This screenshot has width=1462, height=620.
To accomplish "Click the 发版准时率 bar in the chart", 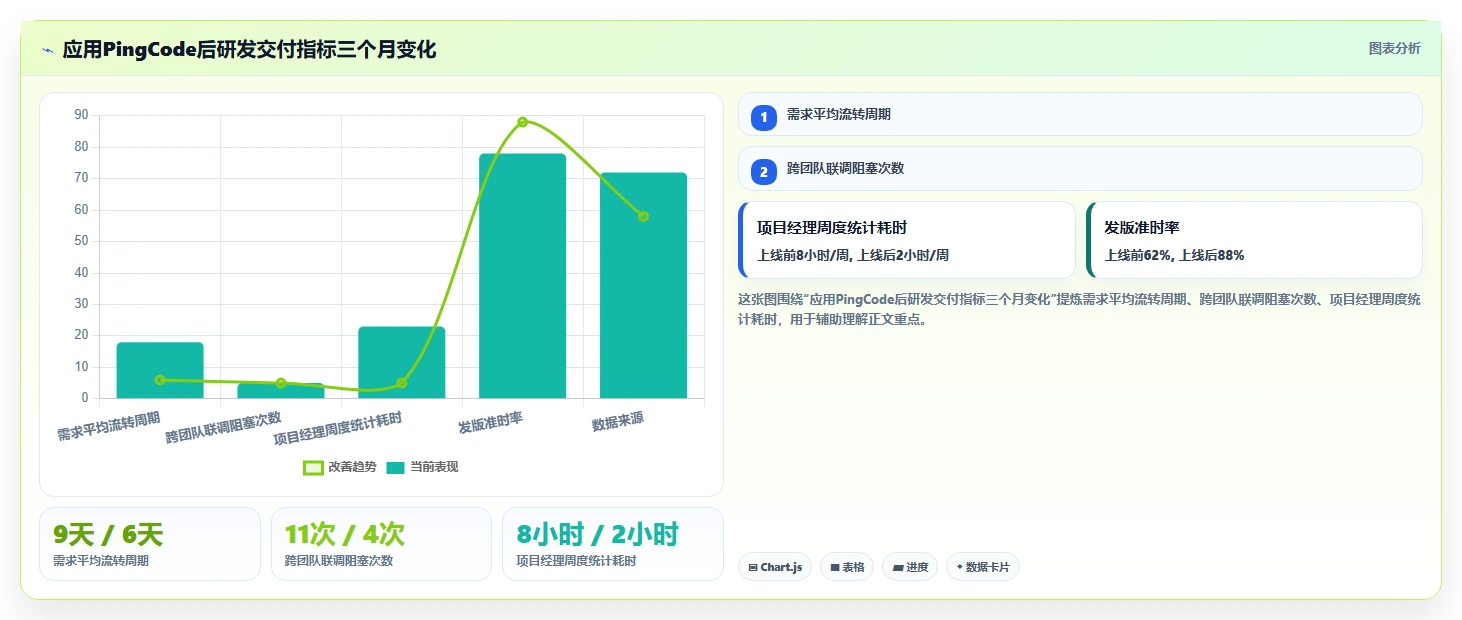I will coord(522,276).
